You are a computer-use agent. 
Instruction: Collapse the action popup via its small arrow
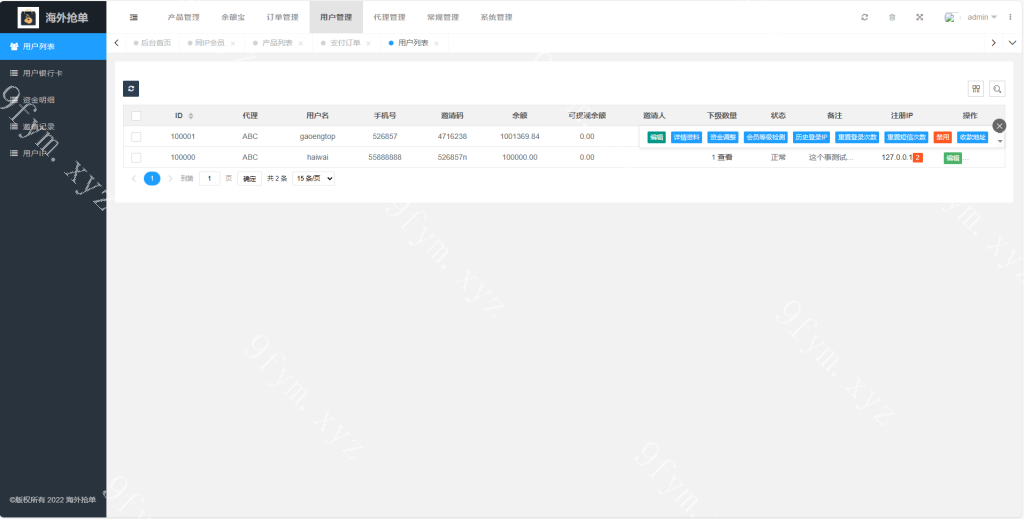pyautogui.click(x=1000, y=140)
